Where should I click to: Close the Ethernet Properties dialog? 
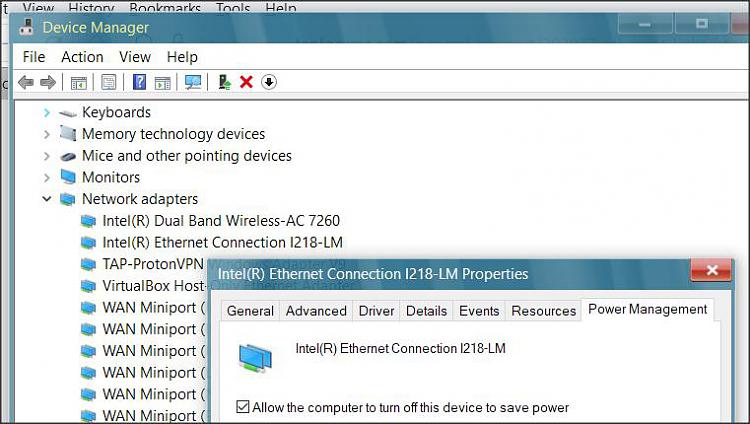(x=711, y=270)
